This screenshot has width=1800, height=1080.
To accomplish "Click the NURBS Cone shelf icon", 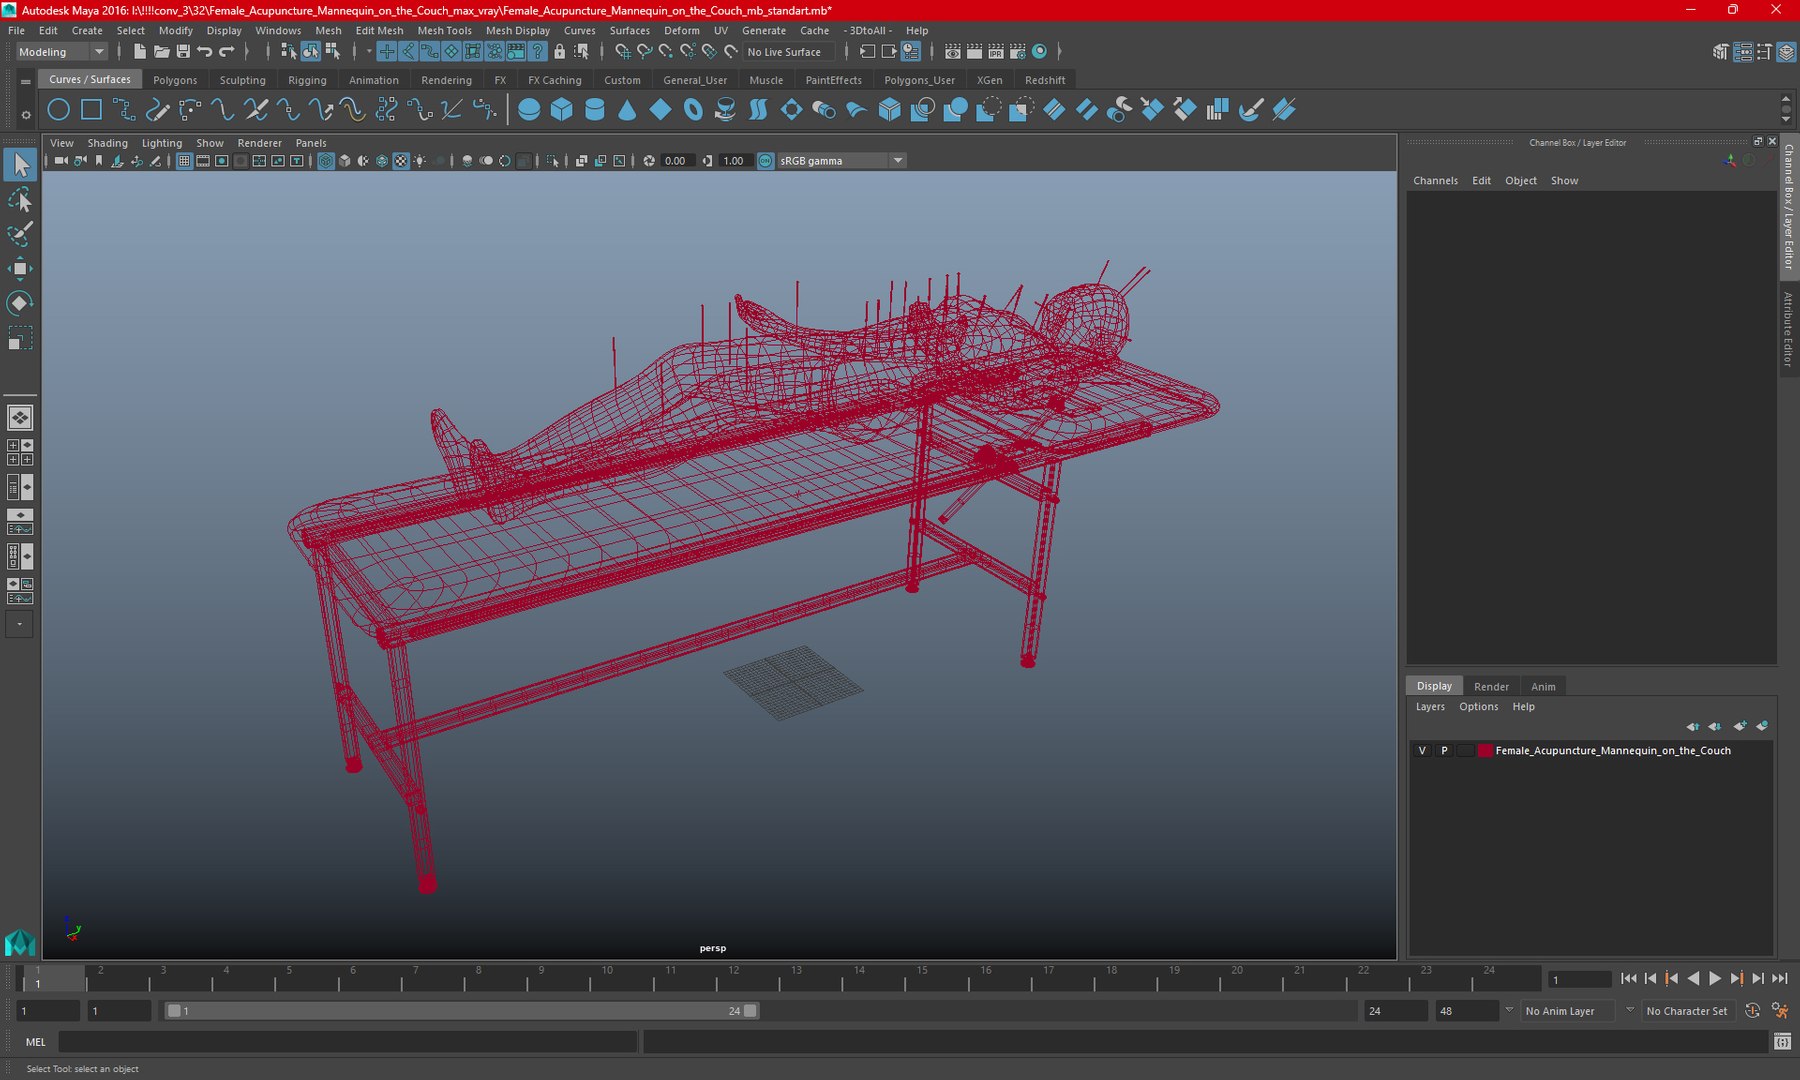I will coord(627,110).
